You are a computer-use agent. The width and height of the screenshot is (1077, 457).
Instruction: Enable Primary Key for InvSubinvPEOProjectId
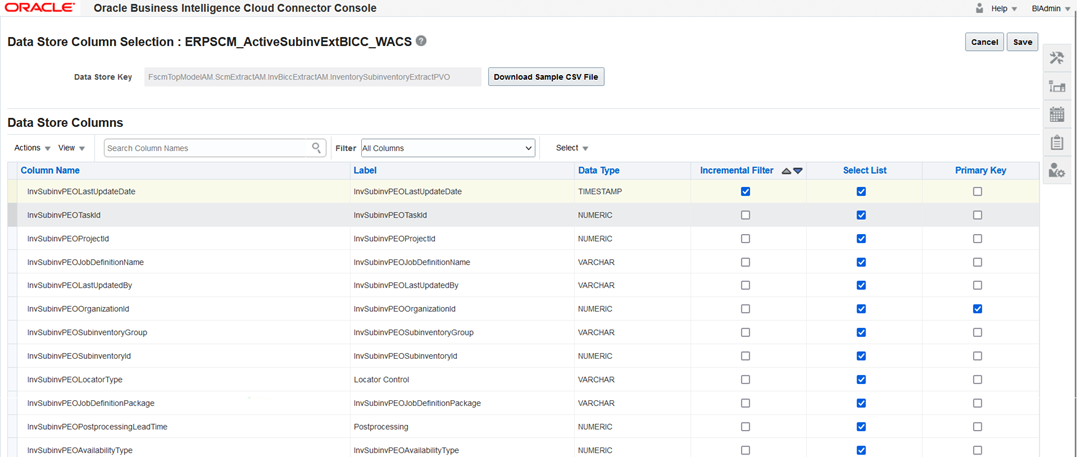(977, 238)
